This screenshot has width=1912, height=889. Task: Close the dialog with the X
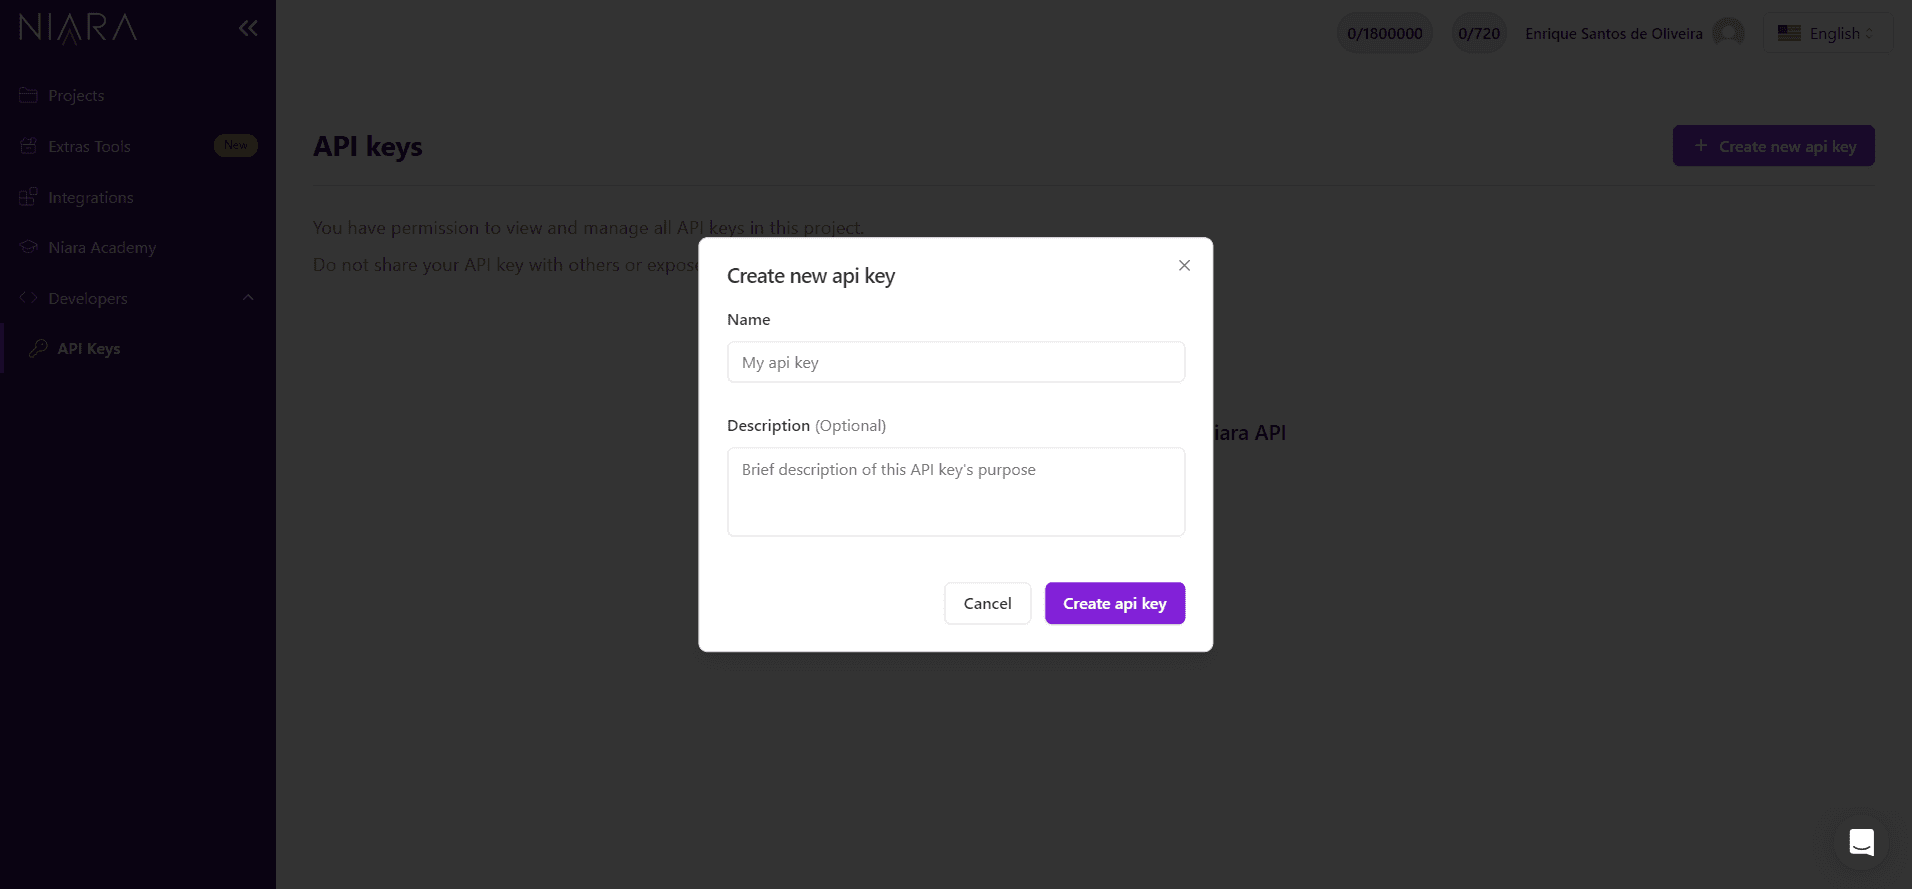(x=1184, y=265)
